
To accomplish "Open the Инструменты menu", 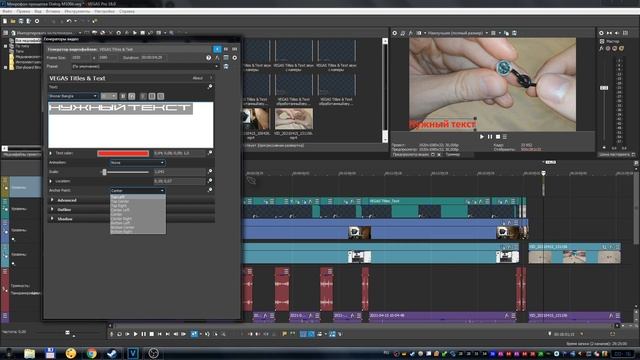I will click(x=78, y=11).
